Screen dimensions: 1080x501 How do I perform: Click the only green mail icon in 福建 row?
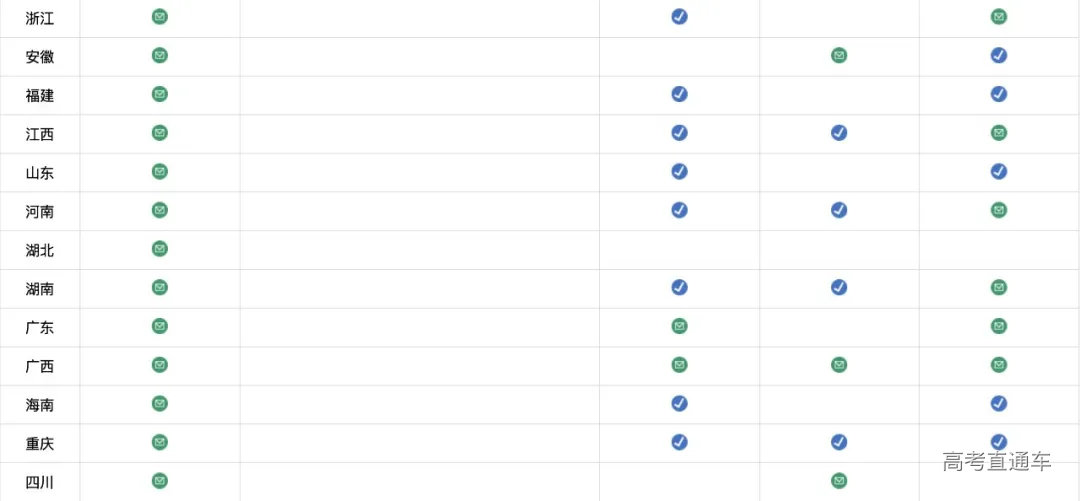(160, 94)
